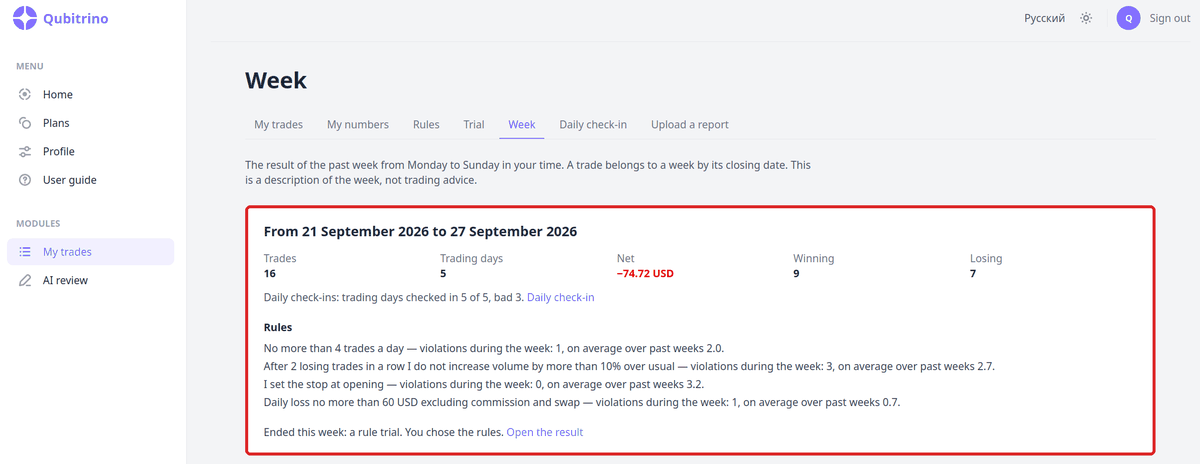The image size is (1200, 464).
Task: Open the user avatar Q icon
Action: pos(1128,18)
